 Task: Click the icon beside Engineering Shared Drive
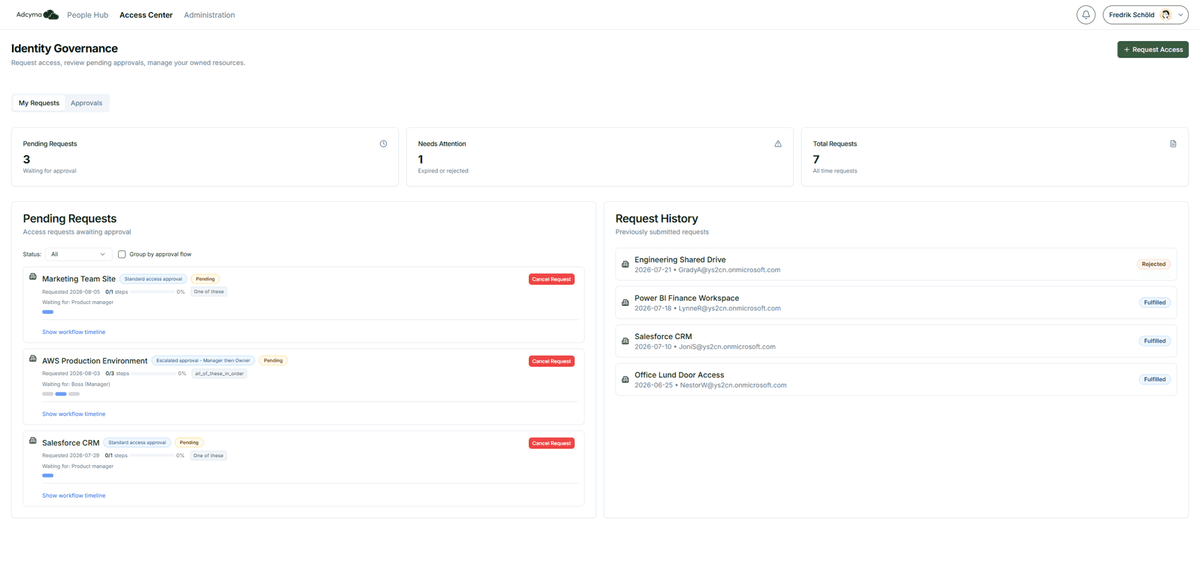(x=626, y=265)
